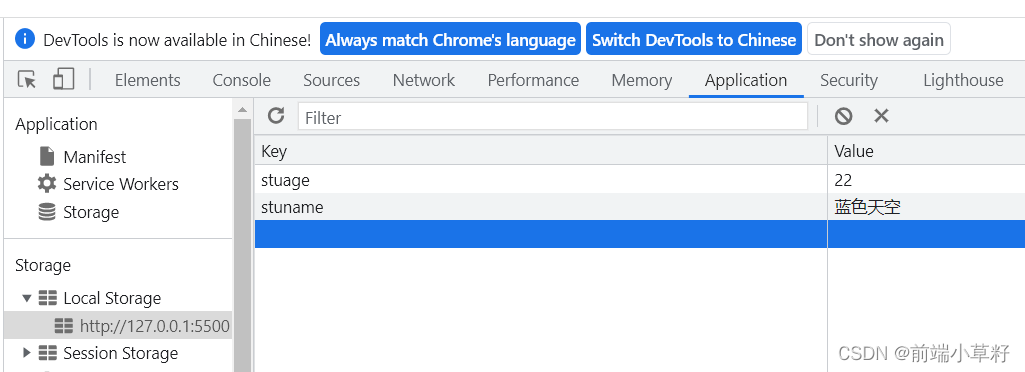Clear all storage entries icon
Viewport: 1025px width, 372px height.
click(843, 116)
